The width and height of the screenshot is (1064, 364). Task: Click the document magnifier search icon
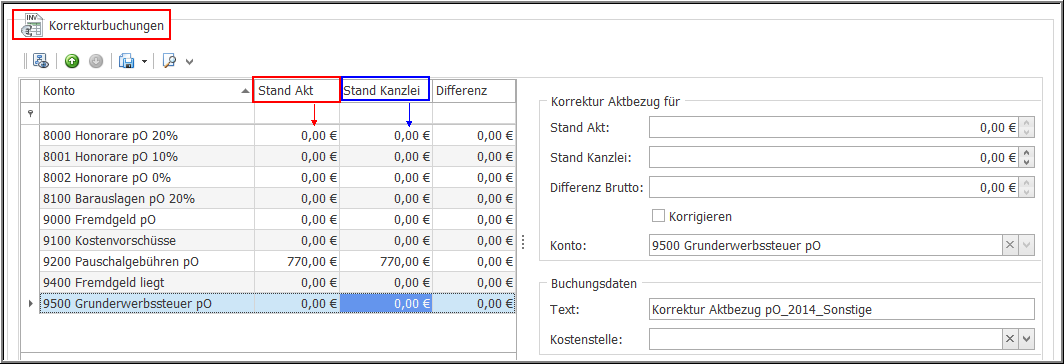pos(170,61)
